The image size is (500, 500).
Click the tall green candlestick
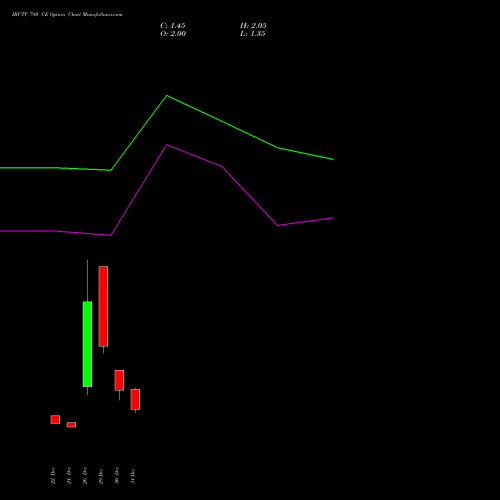[87, 344]
